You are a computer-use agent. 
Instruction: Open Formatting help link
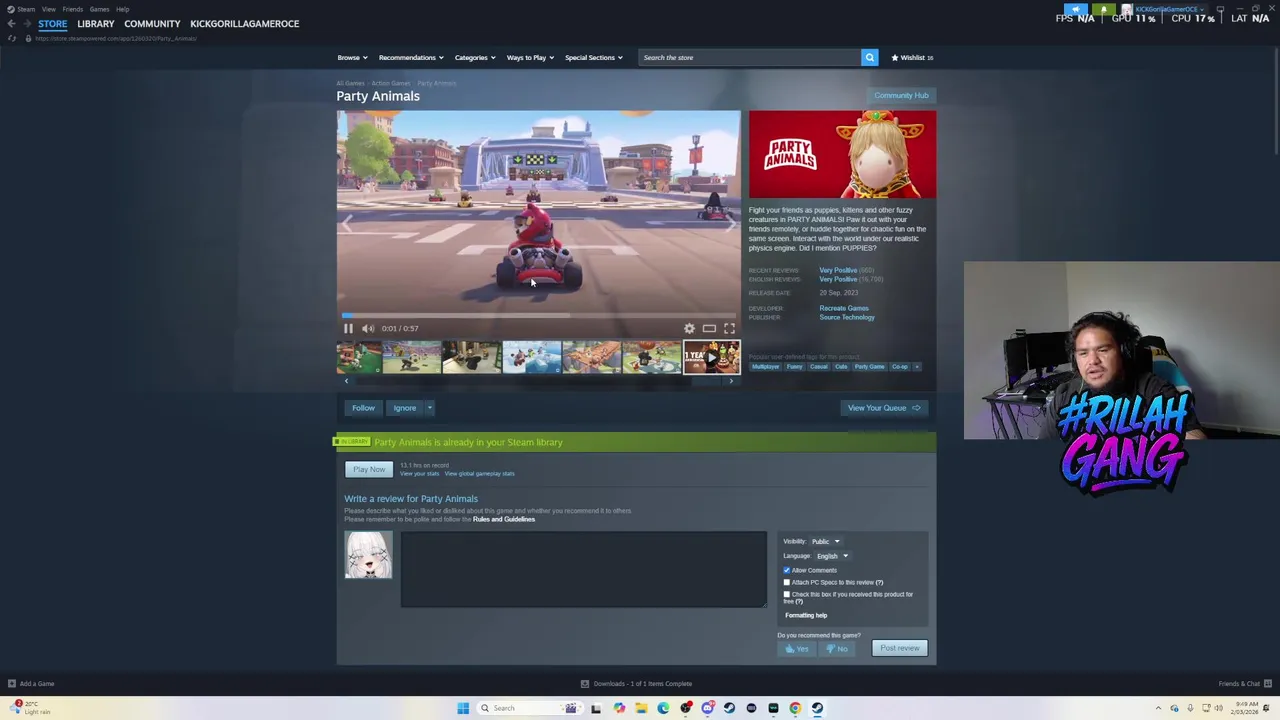[806, 616]
